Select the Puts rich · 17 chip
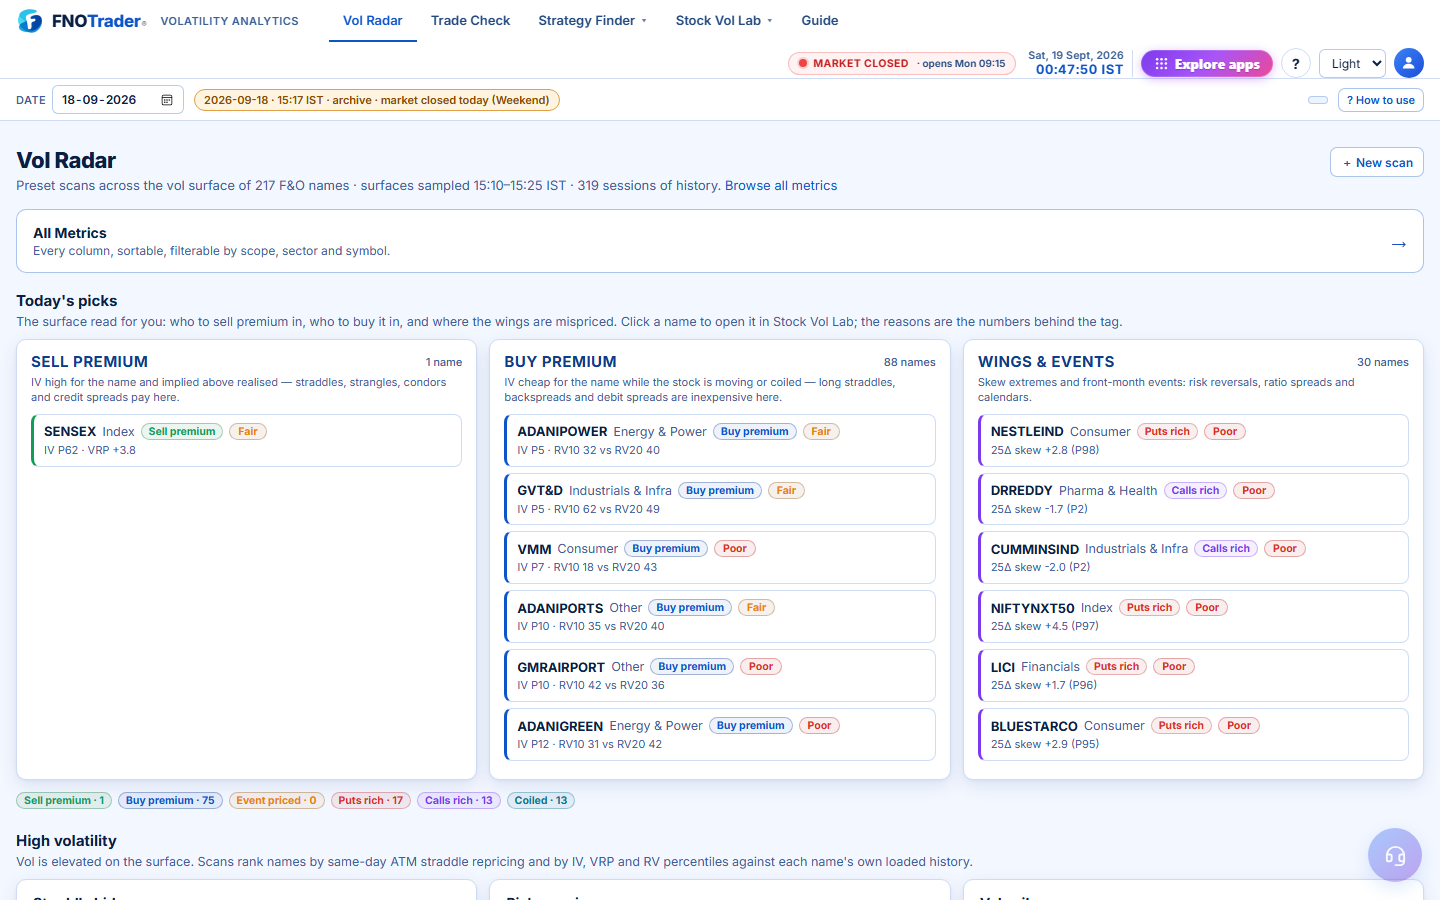Image resolution: width=1440 pixels, height=900 pixels. [370, 800]
